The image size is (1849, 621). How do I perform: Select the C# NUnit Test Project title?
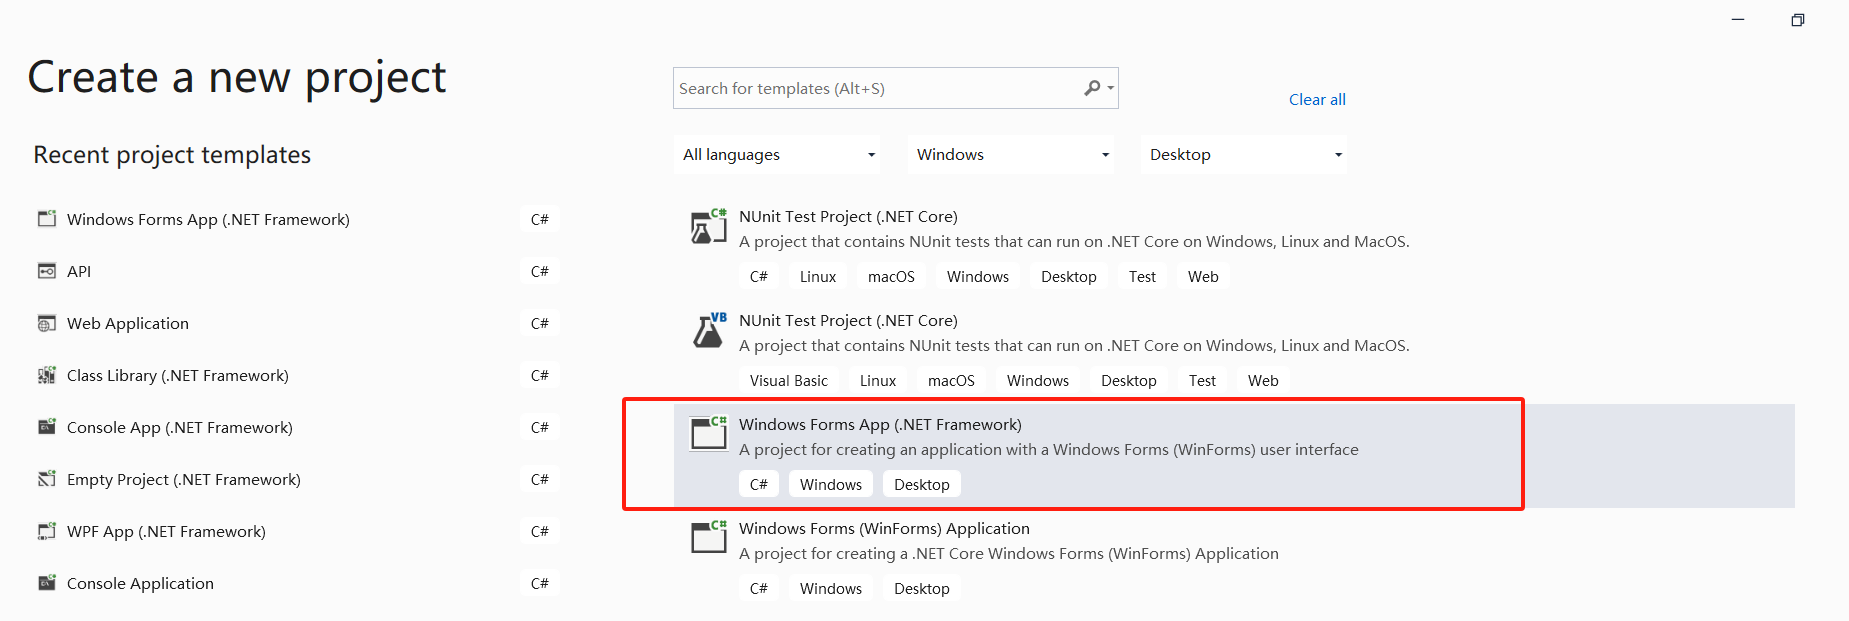[x=848, y=216]
